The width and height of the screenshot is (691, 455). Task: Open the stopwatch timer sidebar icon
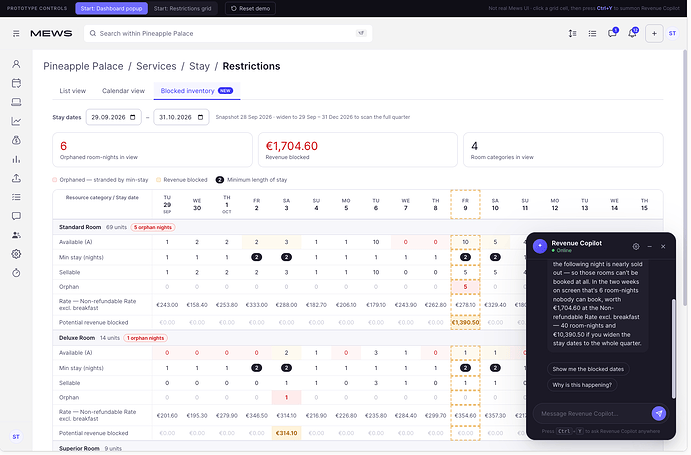pyautogui.click(x=16, y=273)
